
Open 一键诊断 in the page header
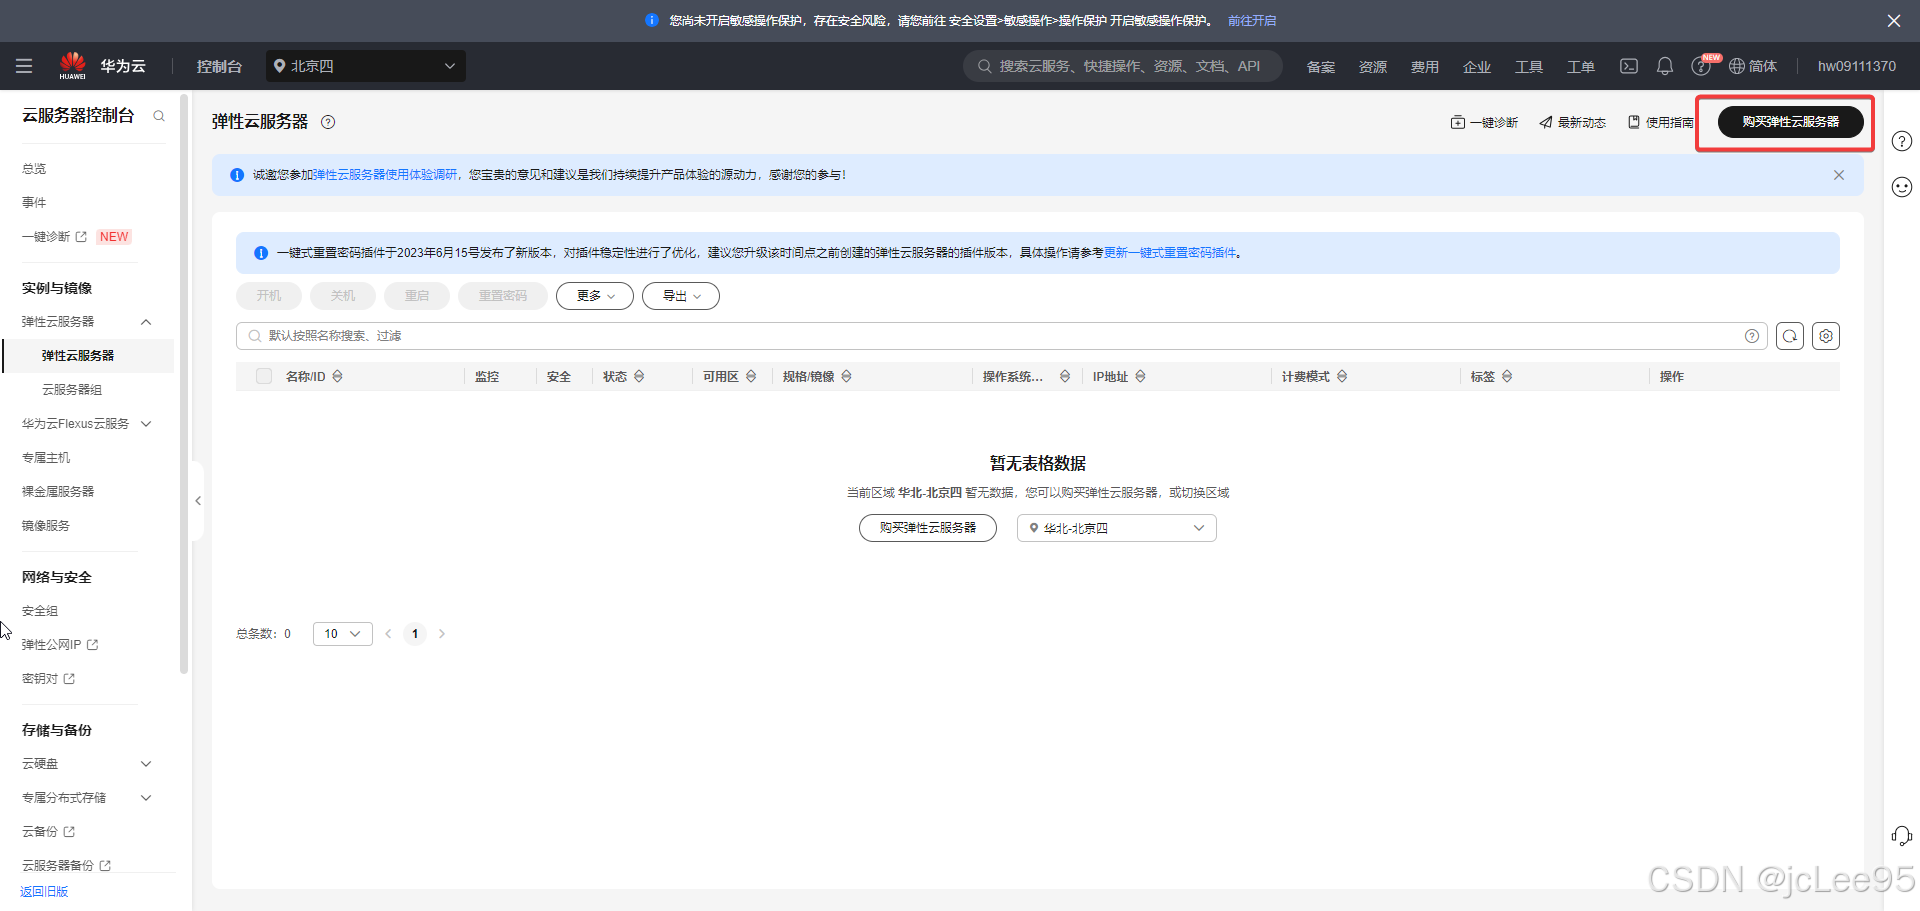tap(1484, 123)
